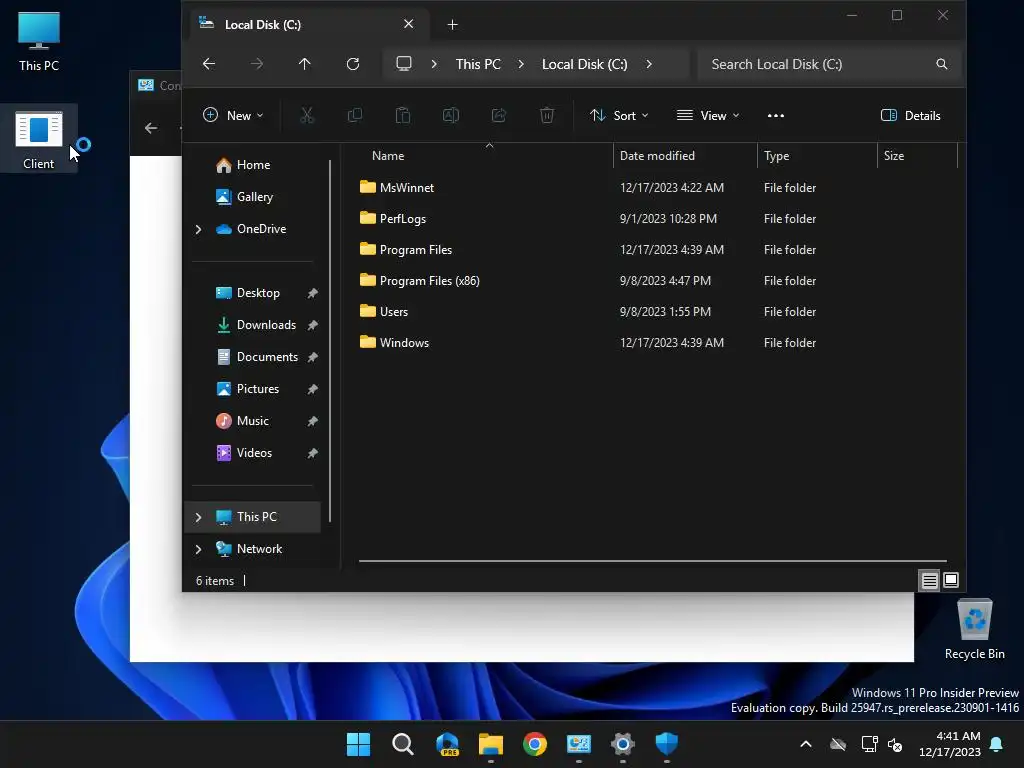Click This PC in the address breadcrumb

click(478, 64)
